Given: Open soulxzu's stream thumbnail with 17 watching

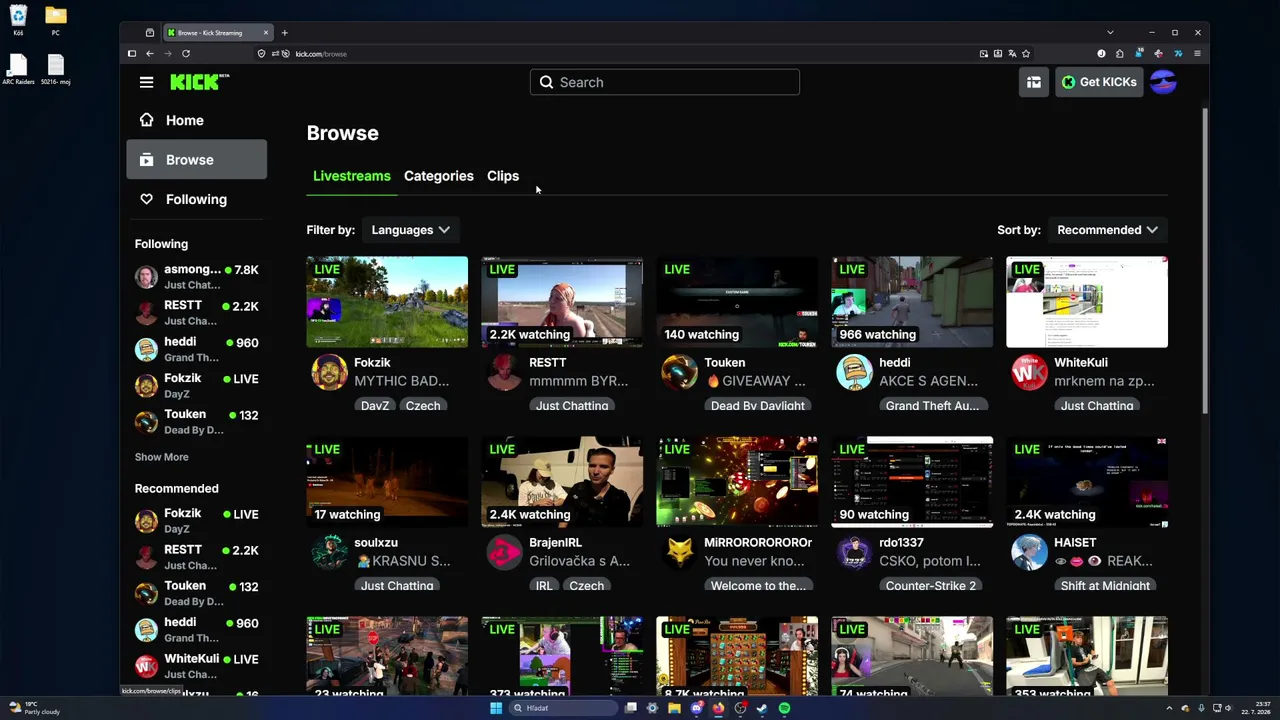Looking at the screenshot, I should tap(387, 482).
